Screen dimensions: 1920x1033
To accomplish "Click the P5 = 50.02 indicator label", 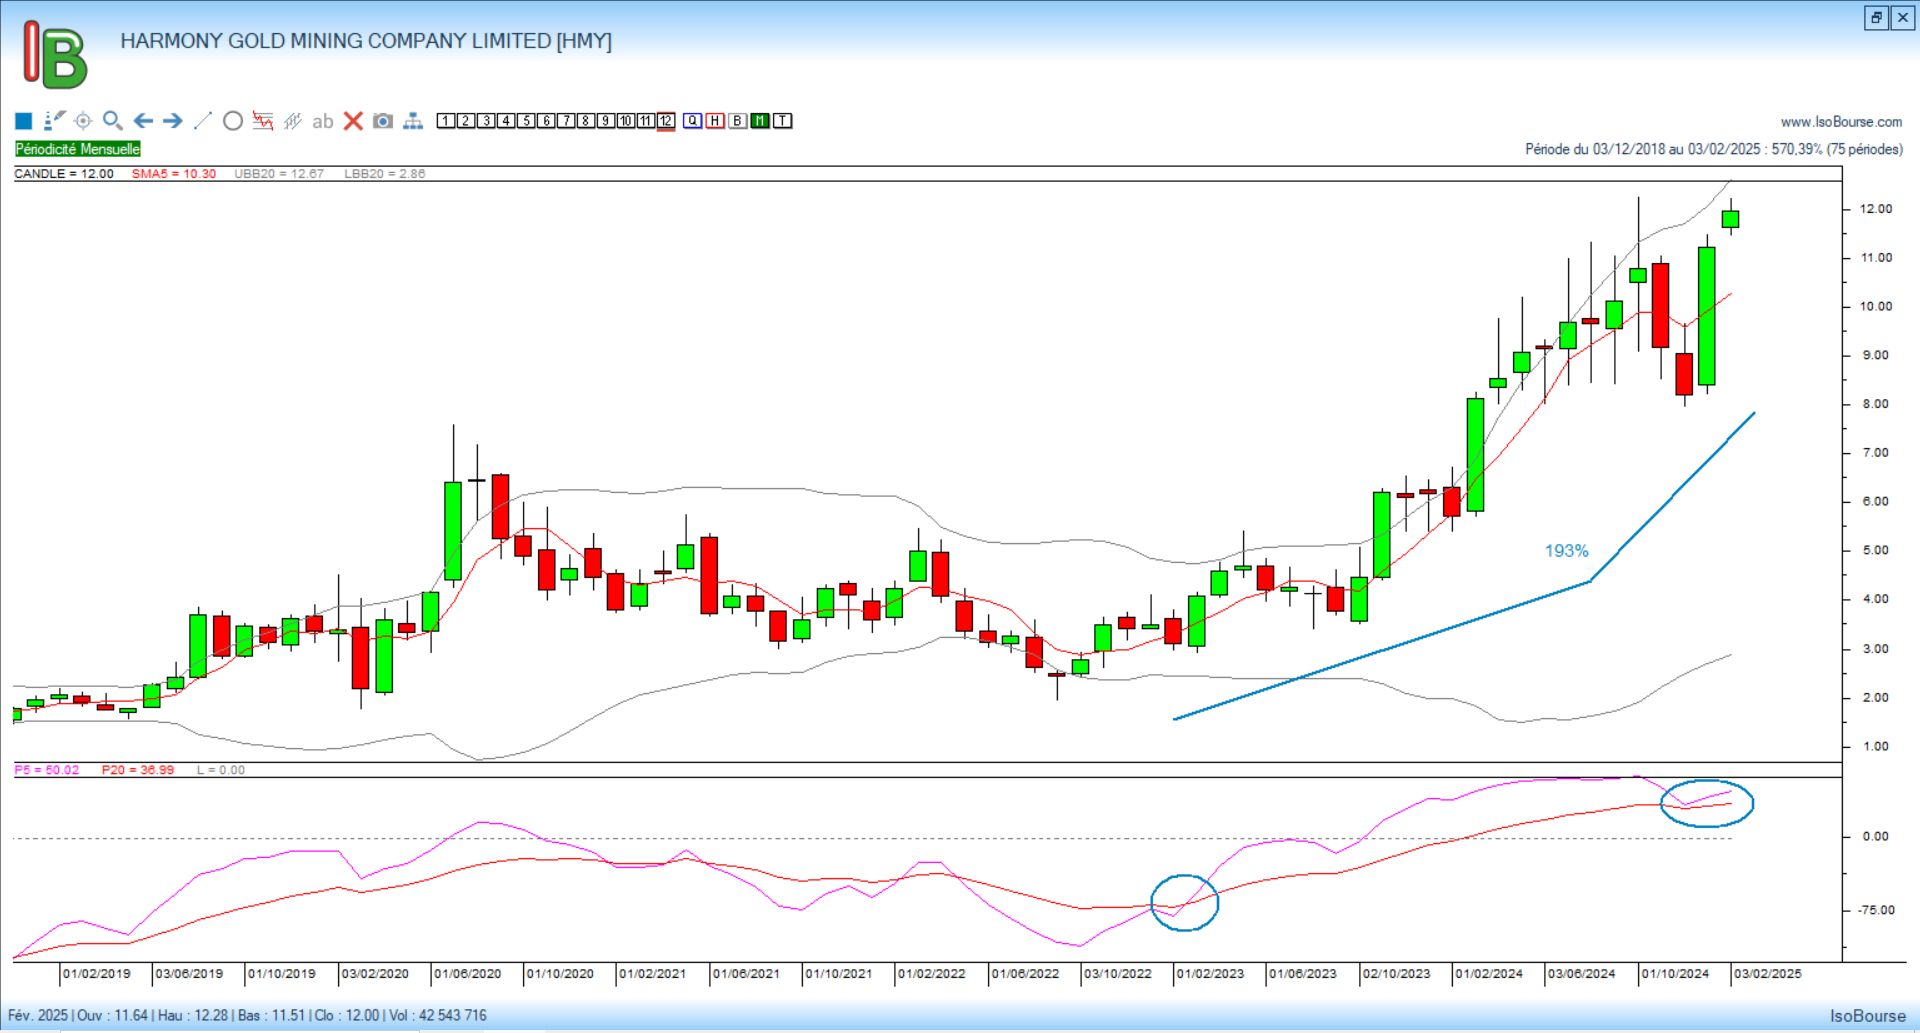I will coord(47,770).
